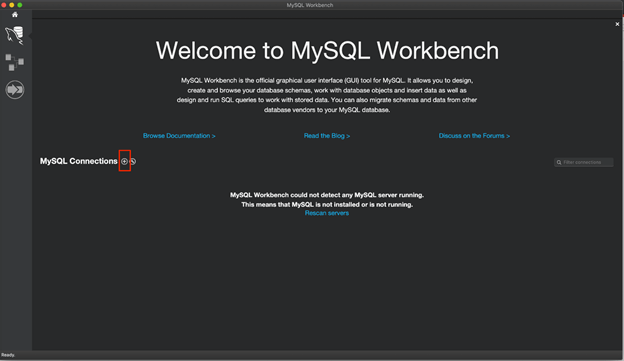Screen dimensions: 624x361
Task: Click the 'could not detect any MySQL server' message
Action: (327, 195)
